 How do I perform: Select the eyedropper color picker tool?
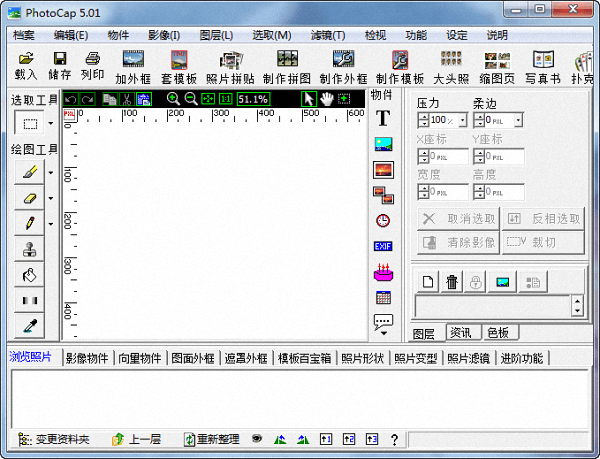point(29,326)
